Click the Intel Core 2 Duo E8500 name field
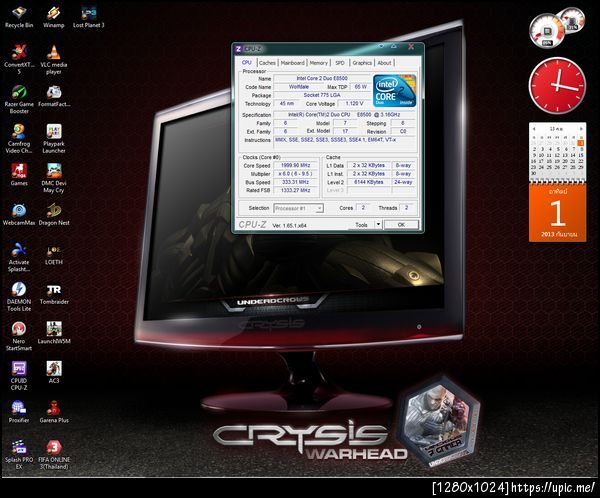This screenshot has height=498, width=600. coord(322,78)
